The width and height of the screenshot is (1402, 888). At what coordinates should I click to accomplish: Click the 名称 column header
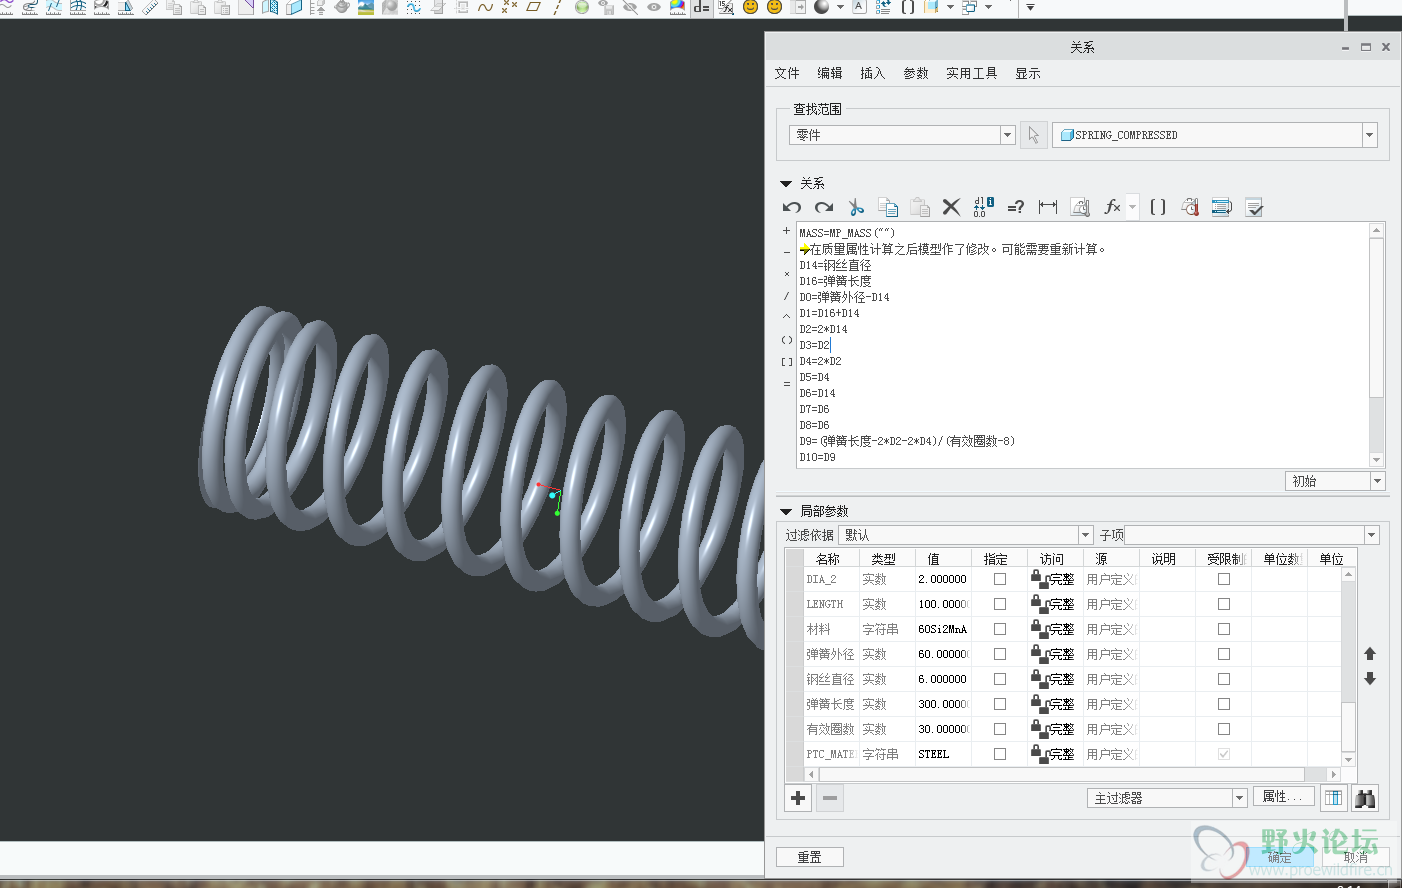tap(828, 559)
